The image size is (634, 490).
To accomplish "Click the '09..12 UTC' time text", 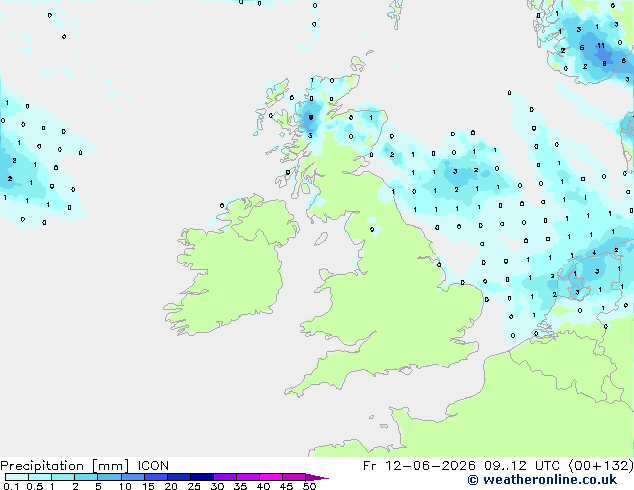I will (x=522, y=466).
